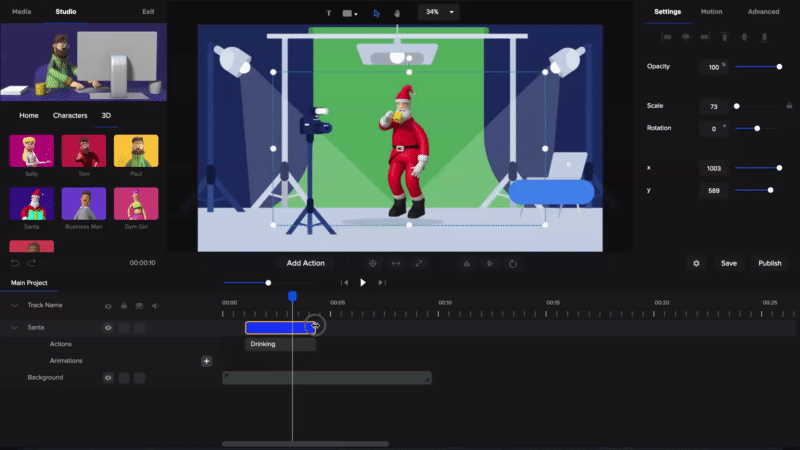Click the Opacity value field
Image resolution: width=800 pixels, height=450 pixels.
click(x=714, y=67)
